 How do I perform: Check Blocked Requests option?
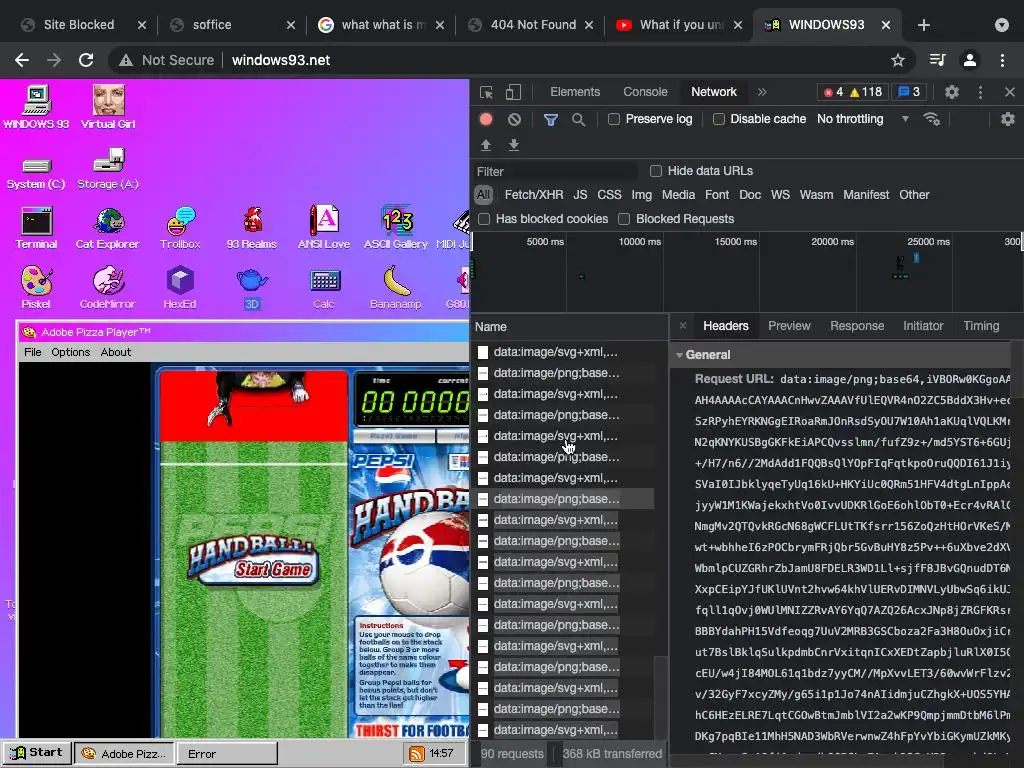tap(624, 219)
